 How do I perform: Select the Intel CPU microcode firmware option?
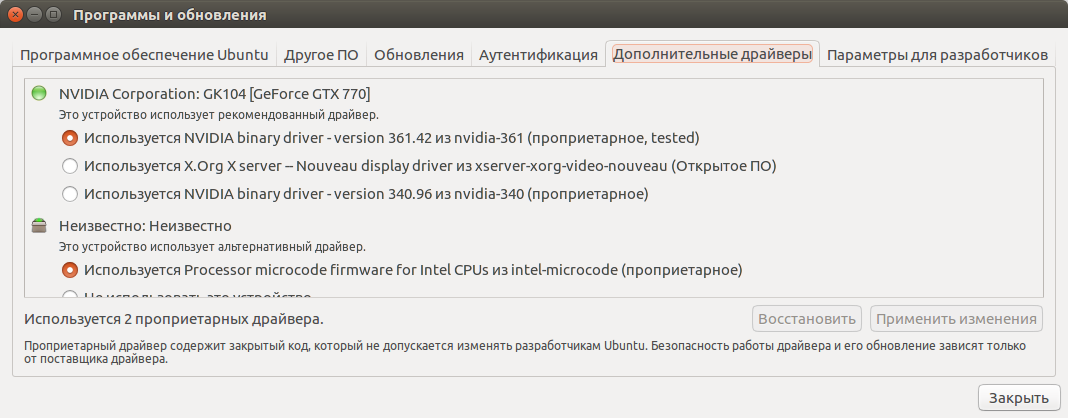coord(69,270)
